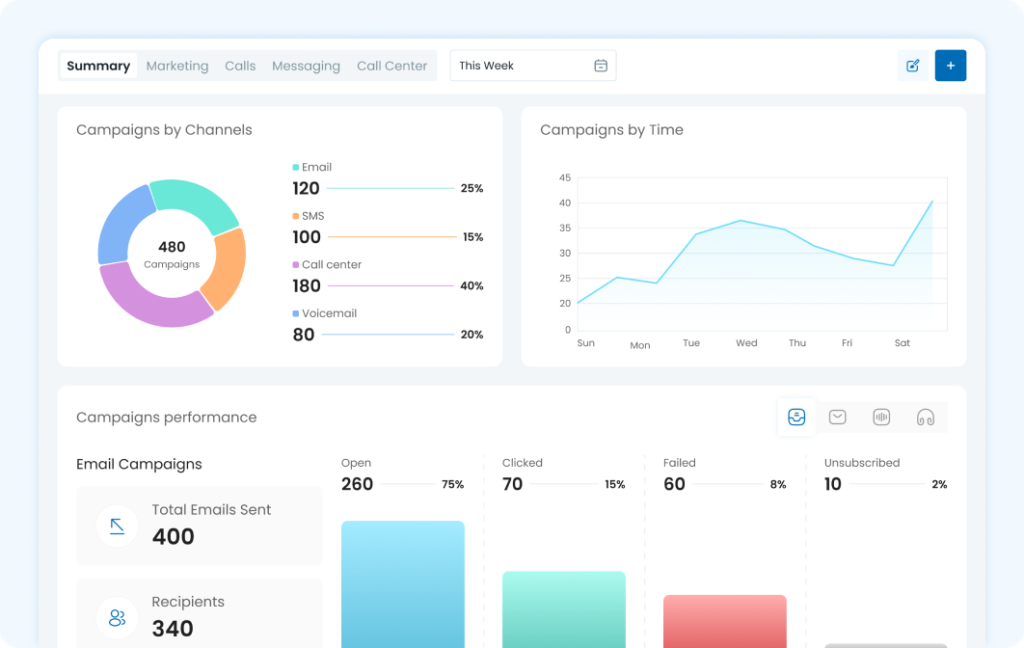The image size is (1024, 648).
Task: Open the Messaging tab
Action: 306,66
